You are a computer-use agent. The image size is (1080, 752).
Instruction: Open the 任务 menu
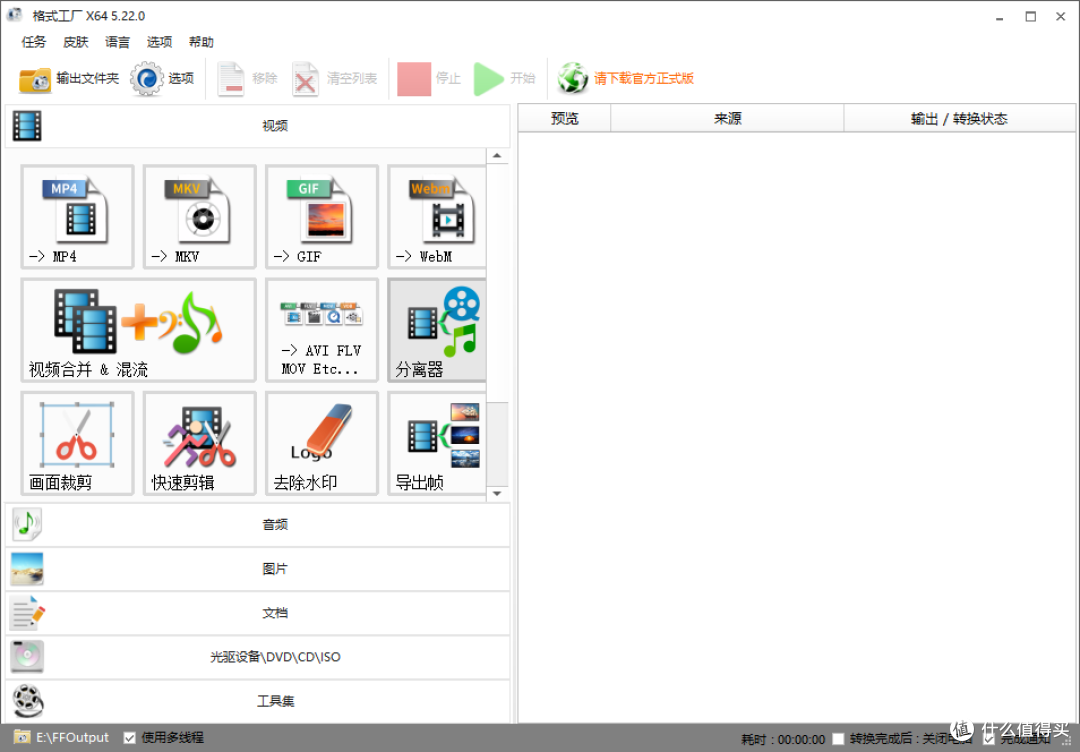(x=34, y=42)
